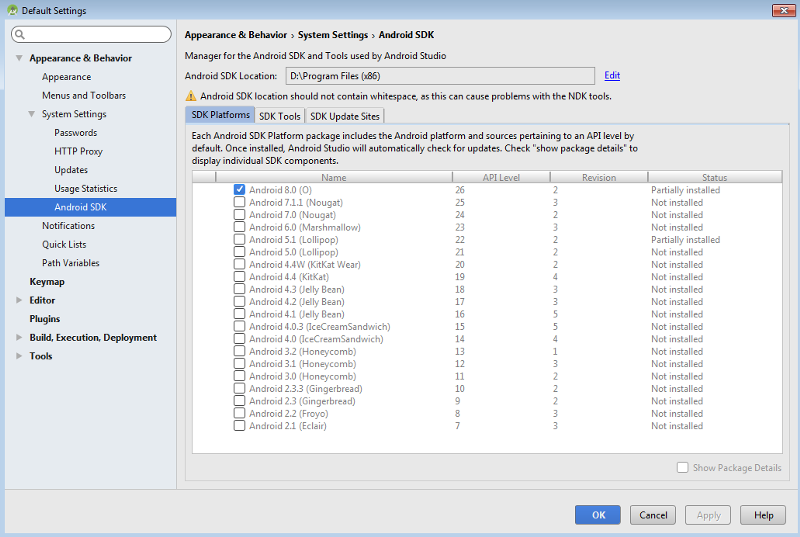This screenshot has height=537, width=800.
Task: Check the Android 4.4 (KitKat) checkbox
Action: click(239, 276)
